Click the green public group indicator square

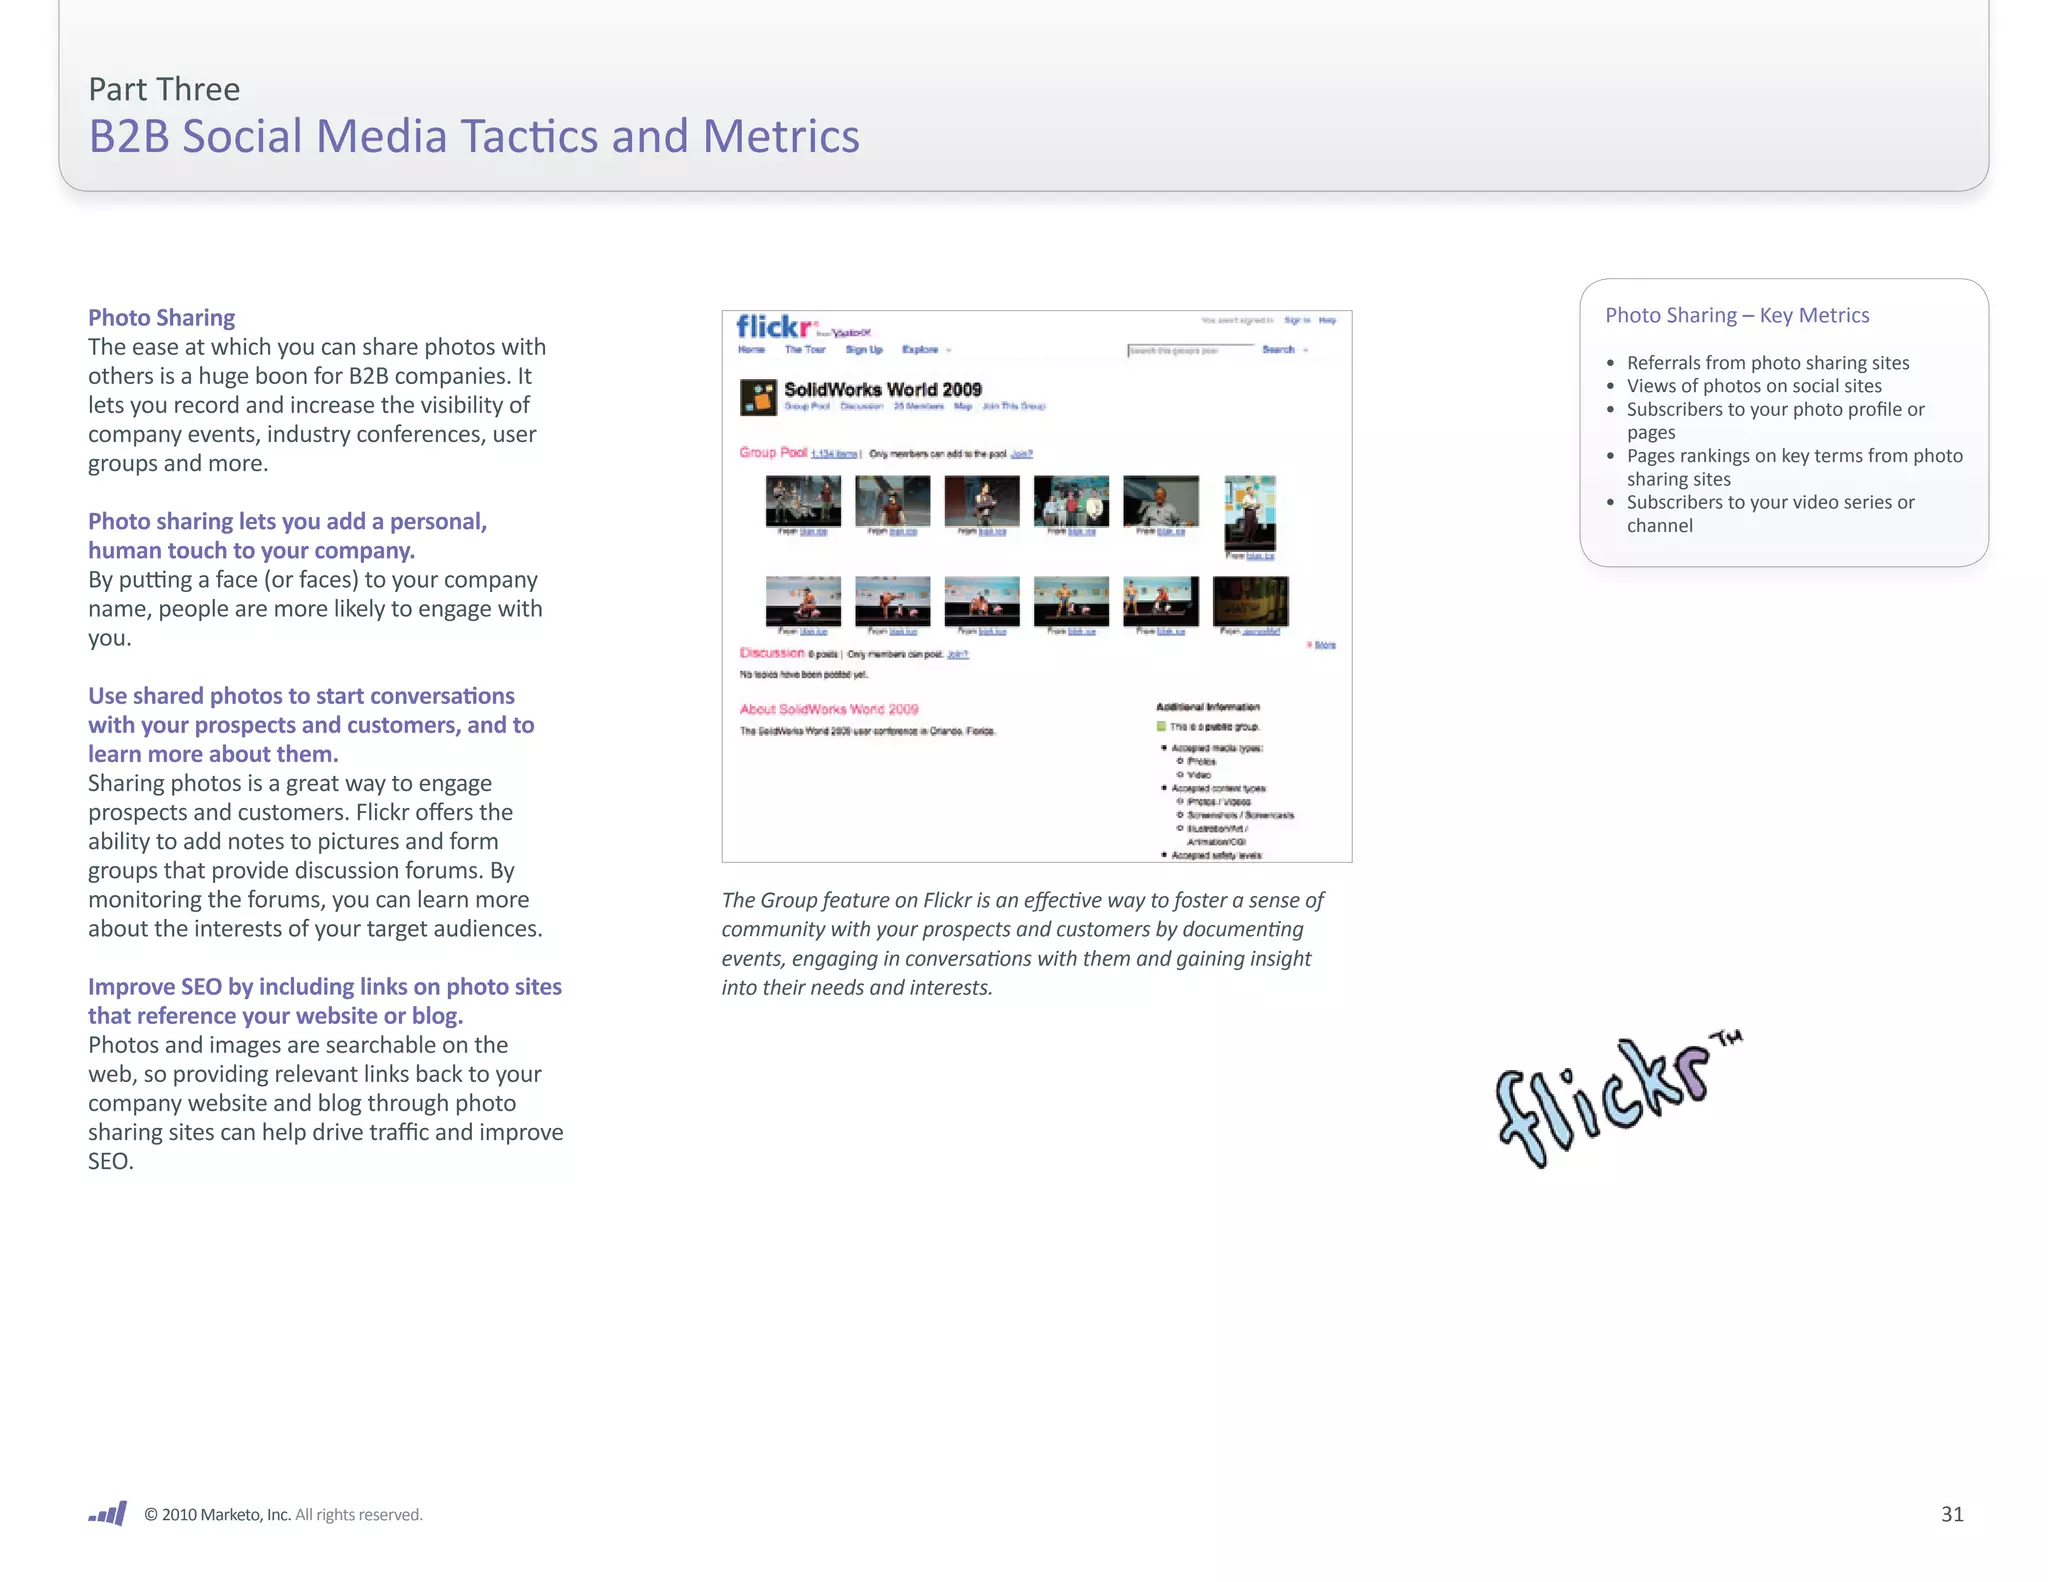(x=1161, y=727)
